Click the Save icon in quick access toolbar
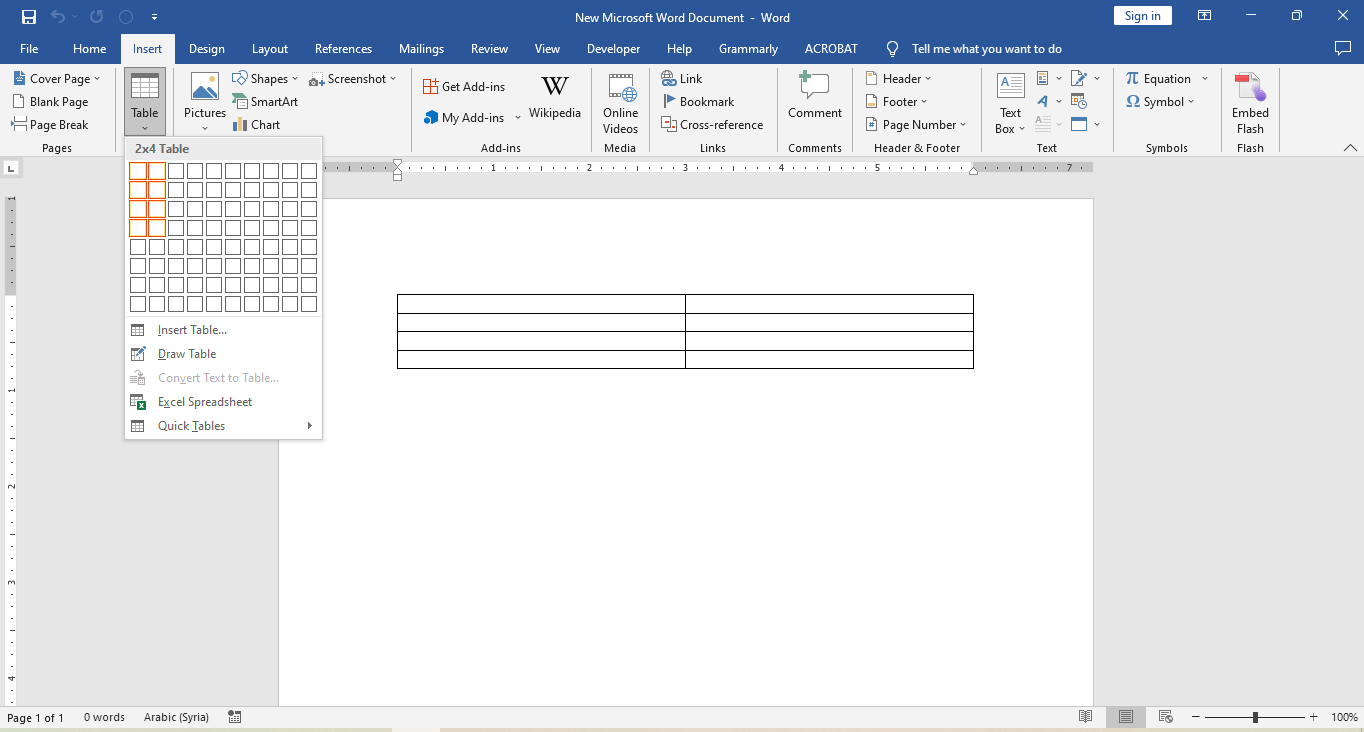The image size is (1364, 732). click(x=29, y=17)
